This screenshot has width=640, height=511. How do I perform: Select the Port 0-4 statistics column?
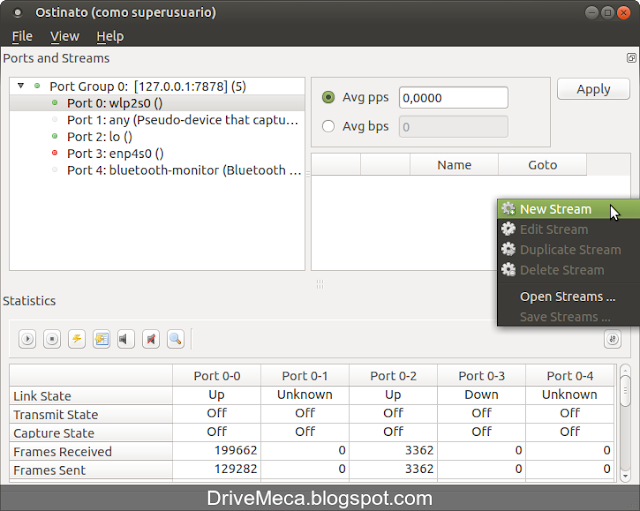(570, 375)
